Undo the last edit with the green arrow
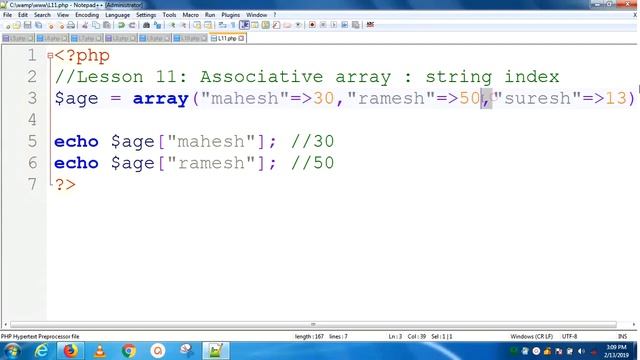The image size is (640, 360). point(121,25)
